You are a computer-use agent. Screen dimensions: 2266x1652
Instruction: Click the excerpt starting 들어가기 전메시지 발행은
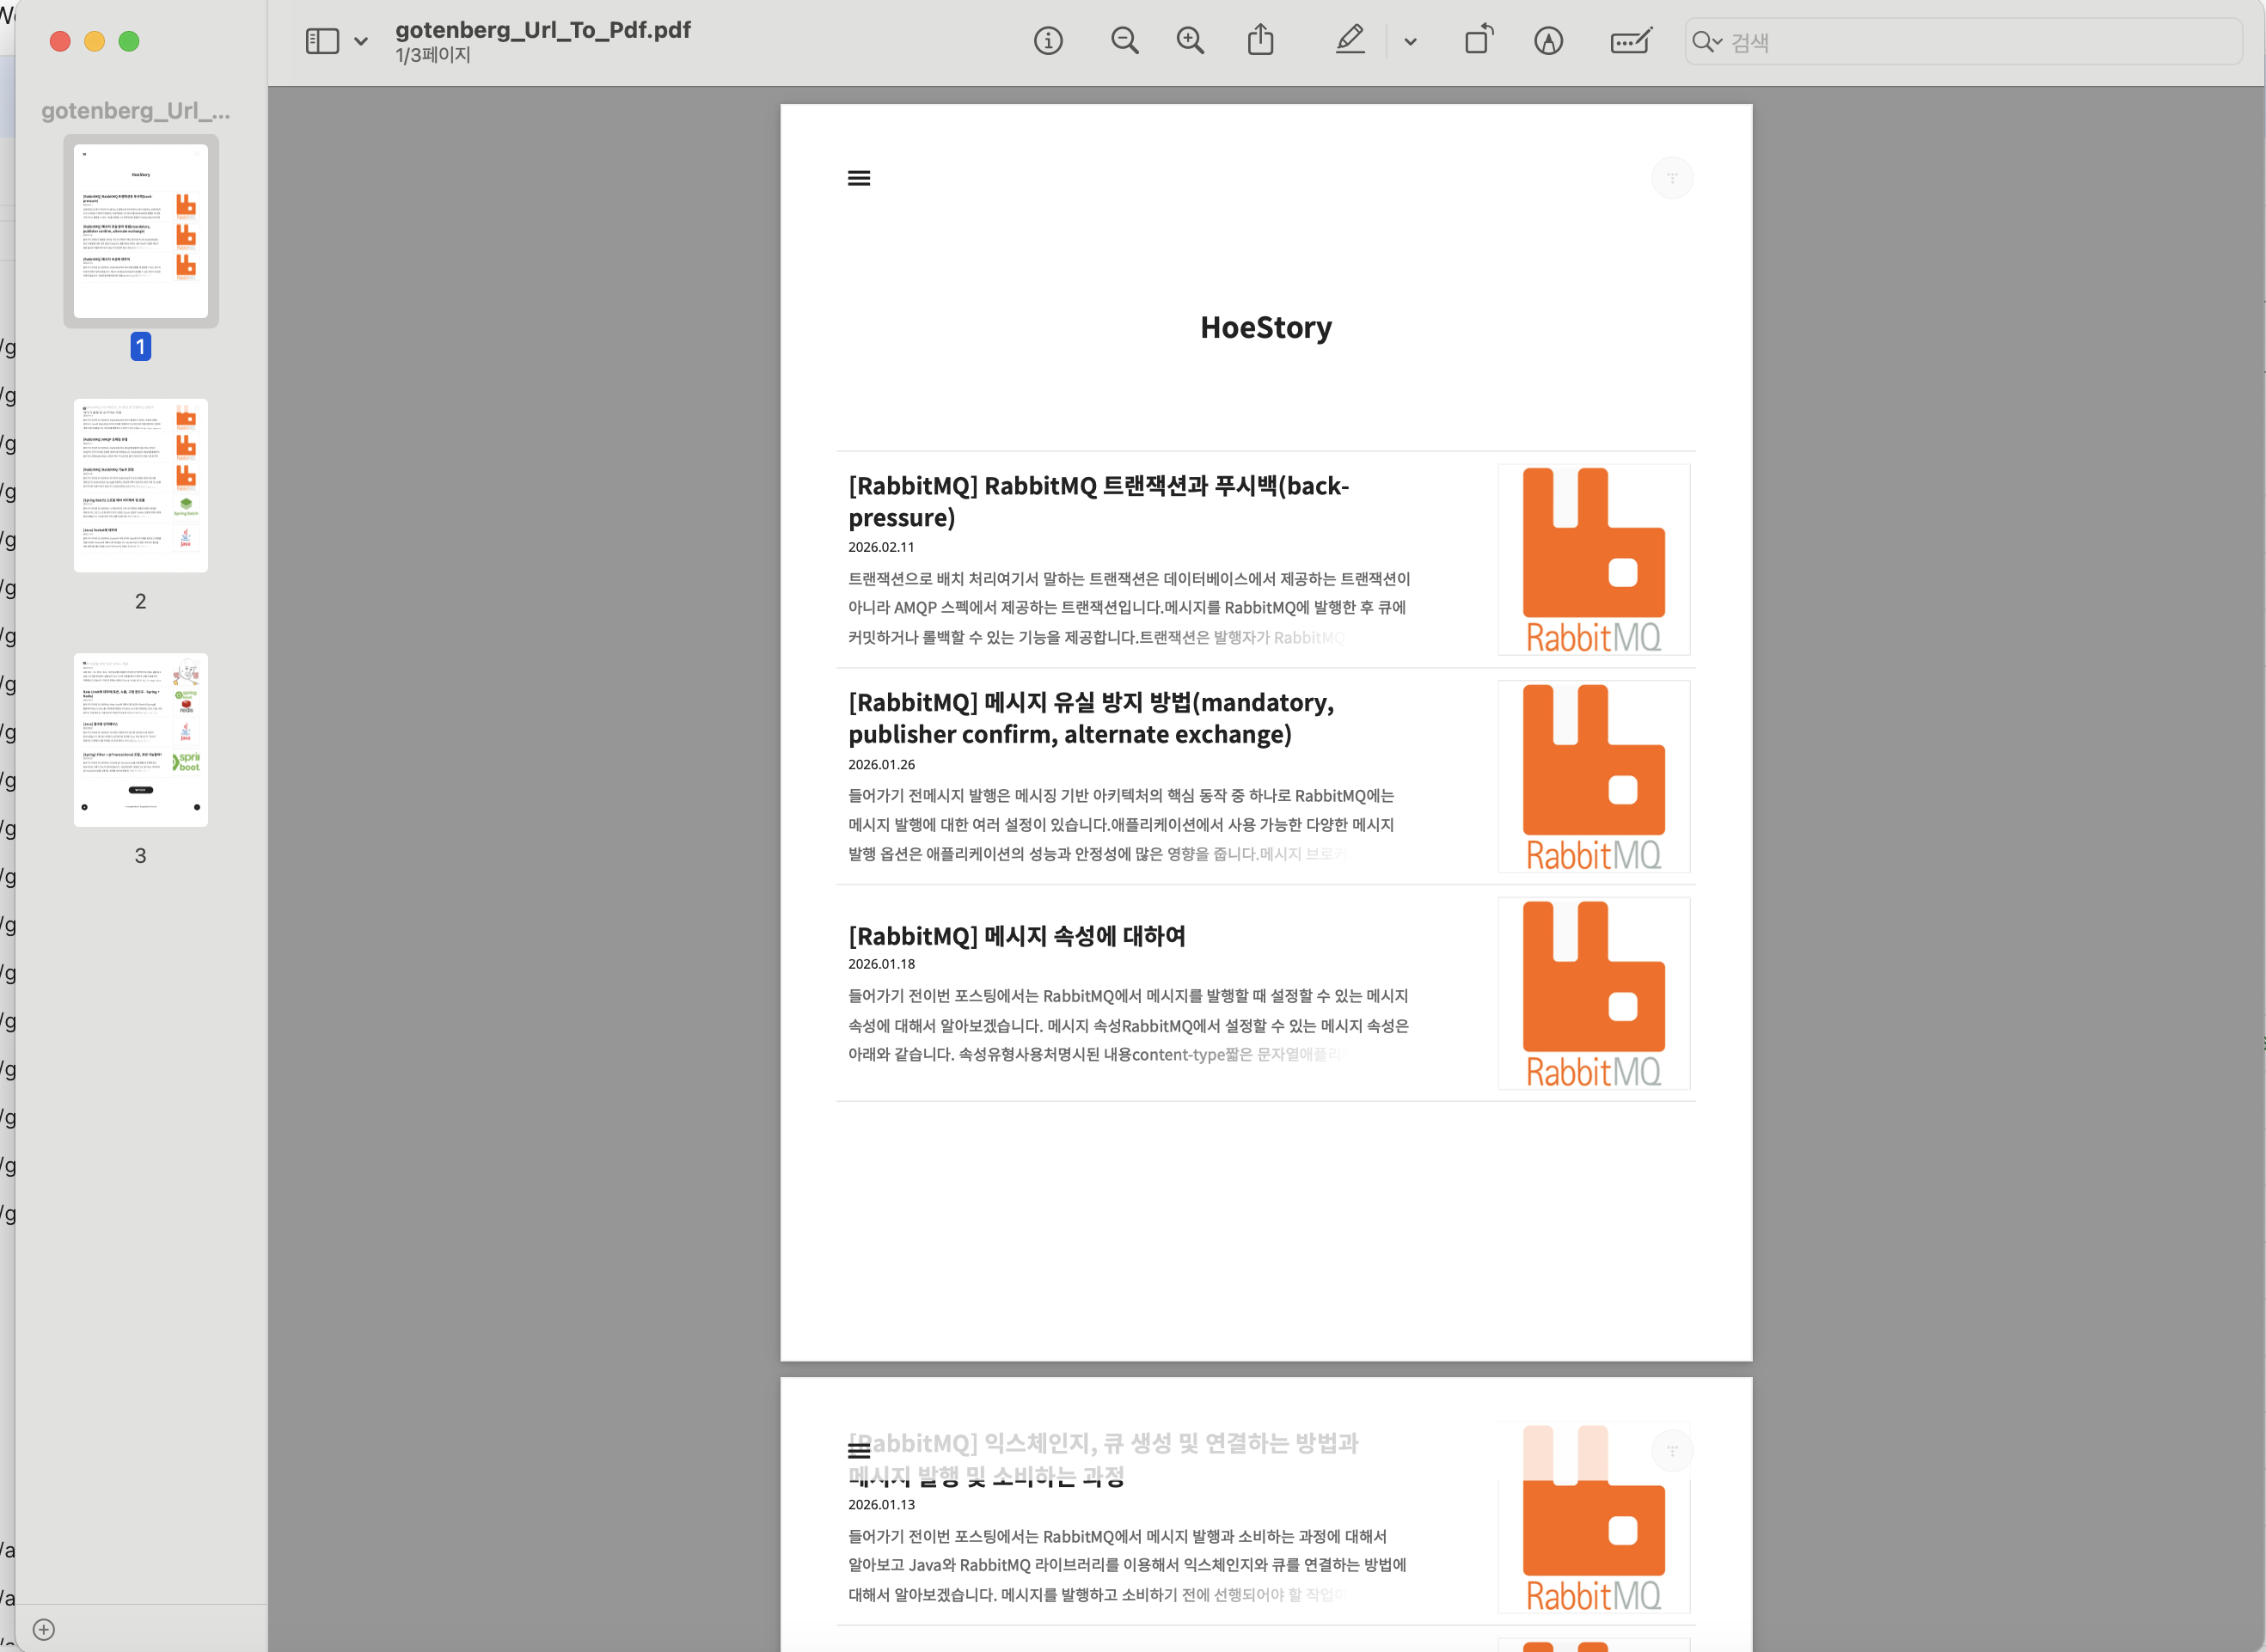1121,825
